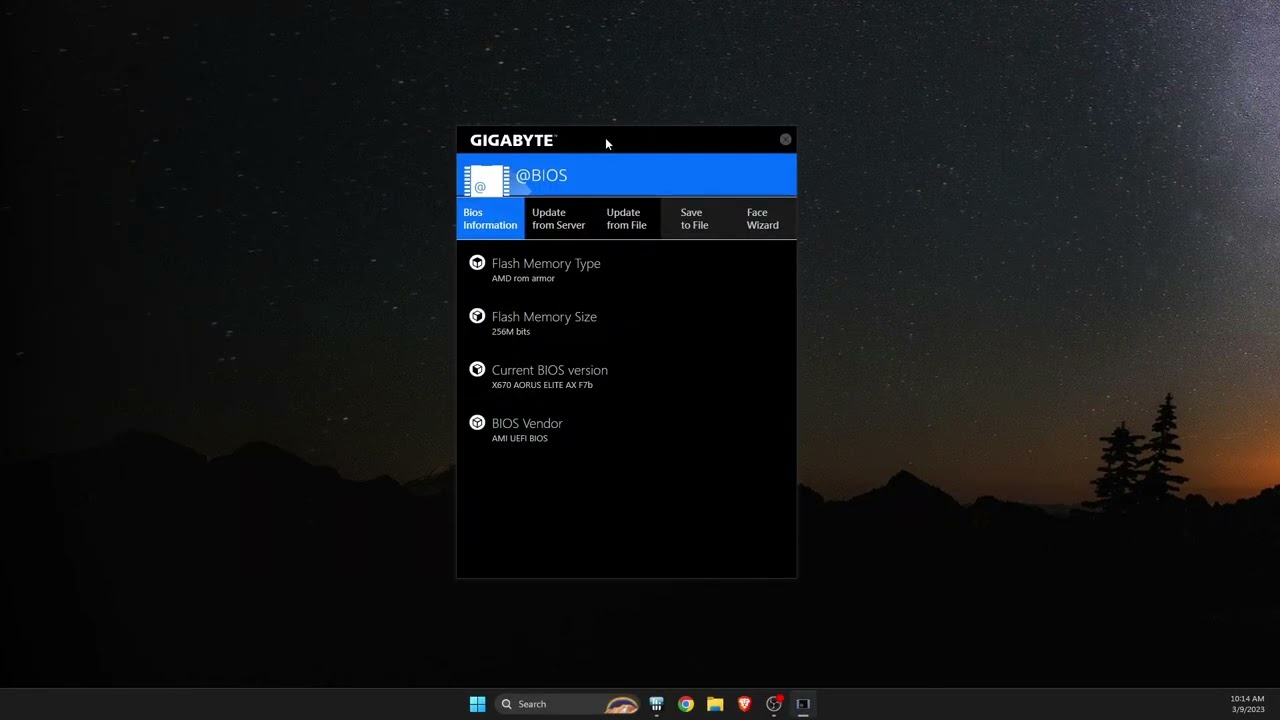Image resolution: width=1280 pixels, height=720 pixels.
Task: Click the cube icon beside Current BIOS version
Action: coord(477,369)
